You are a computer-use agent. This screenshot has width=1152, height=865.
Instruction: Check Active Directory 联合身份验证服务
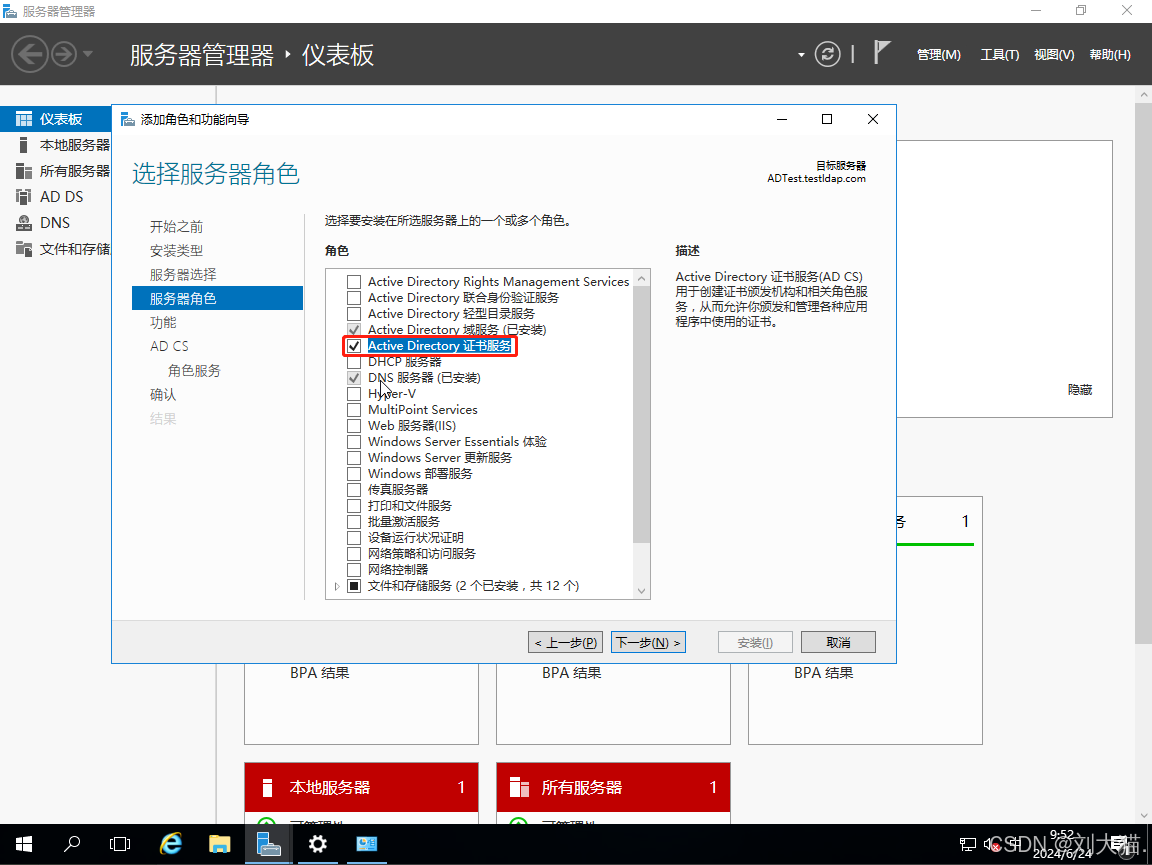[x=354, y=298]
